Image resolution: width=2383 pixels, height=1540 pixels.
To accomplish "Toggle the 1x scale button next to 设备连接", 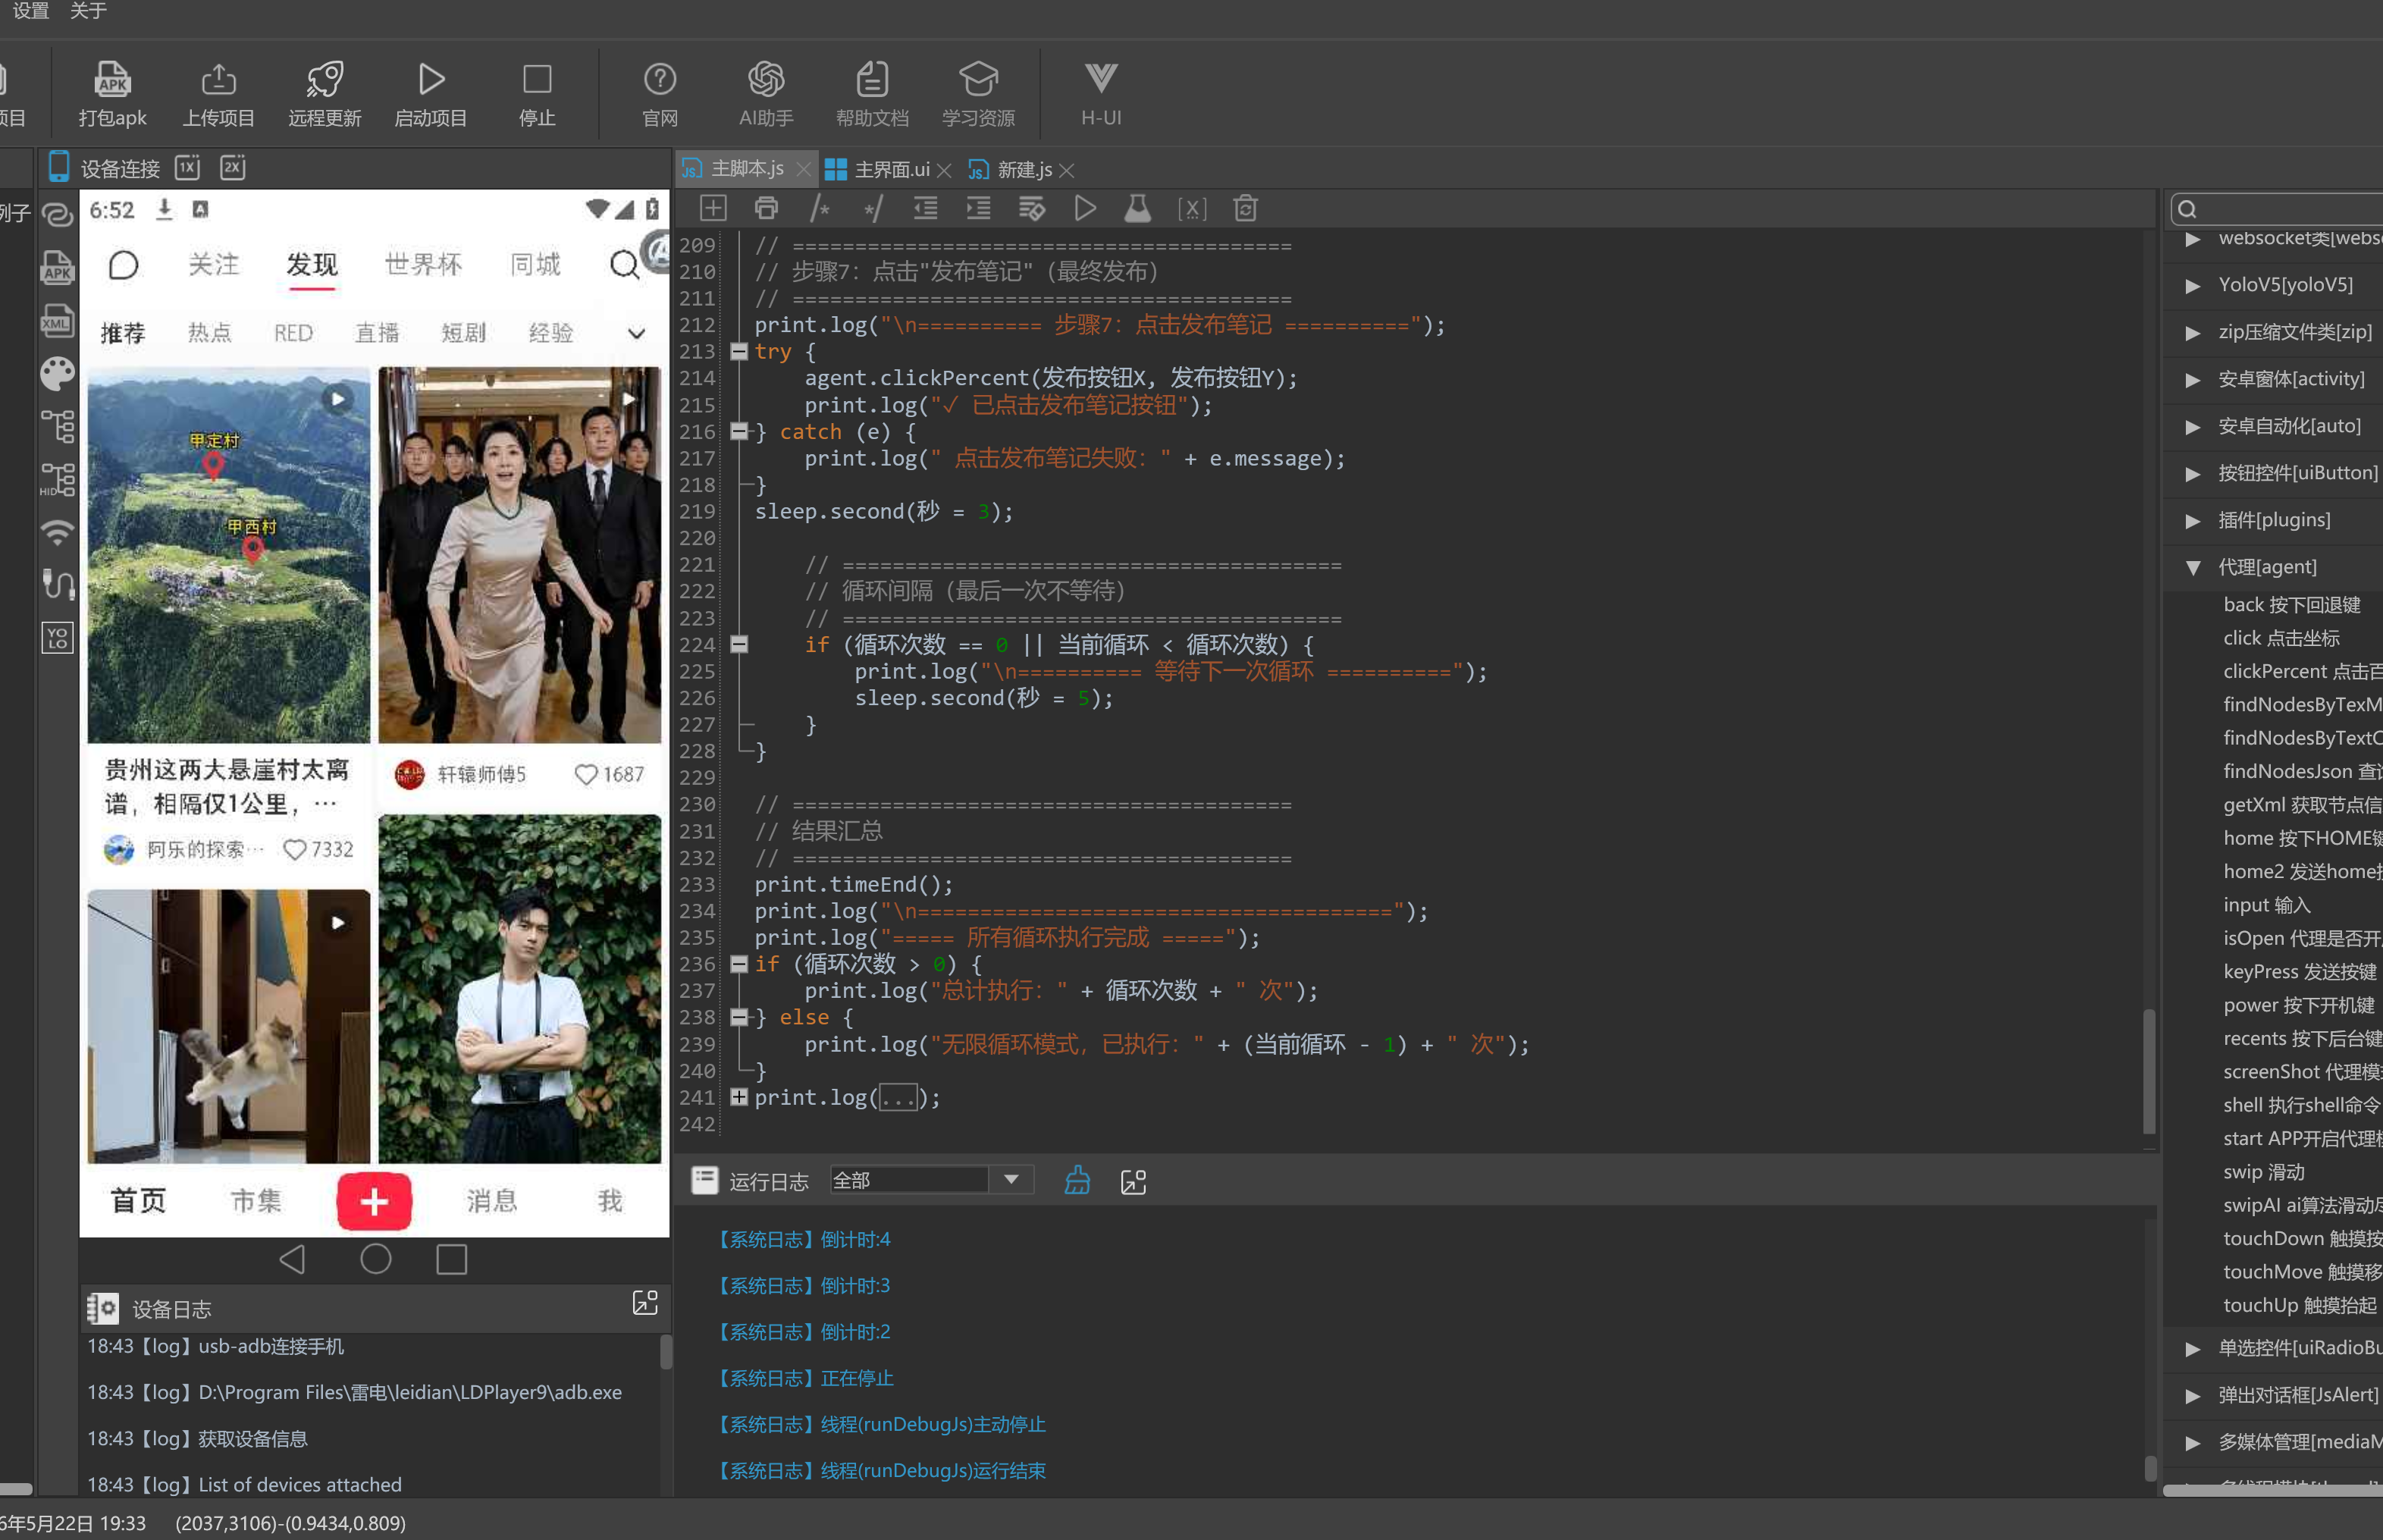I will [188, 167].
